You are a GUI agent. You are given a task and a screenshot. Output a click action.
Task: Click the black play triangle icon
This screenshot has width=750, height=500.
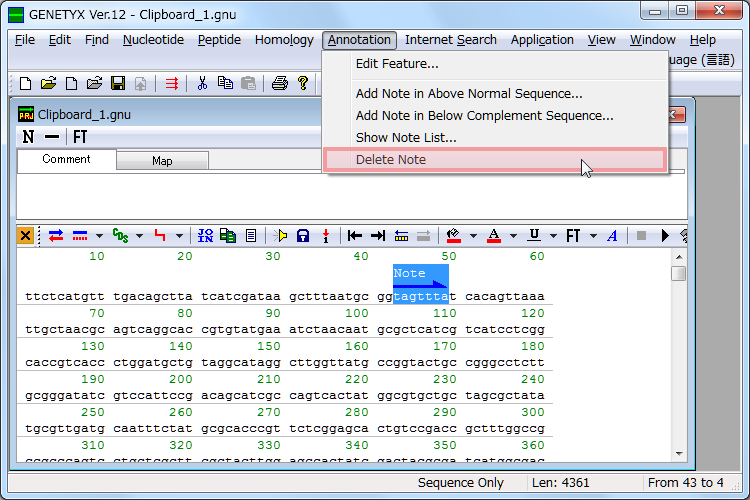pyautogui.click(x=665, y=235)
